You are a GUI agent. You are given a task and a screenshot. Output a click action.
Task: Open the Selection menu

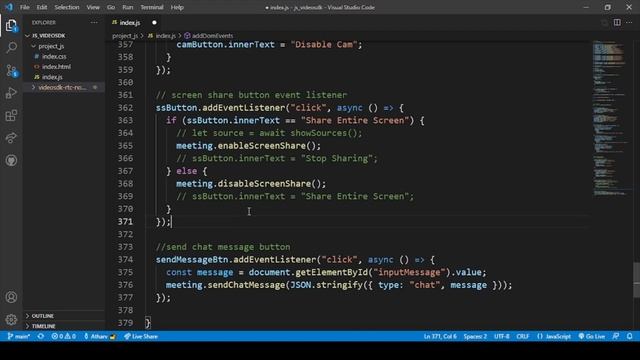click(x=67, y=7)
